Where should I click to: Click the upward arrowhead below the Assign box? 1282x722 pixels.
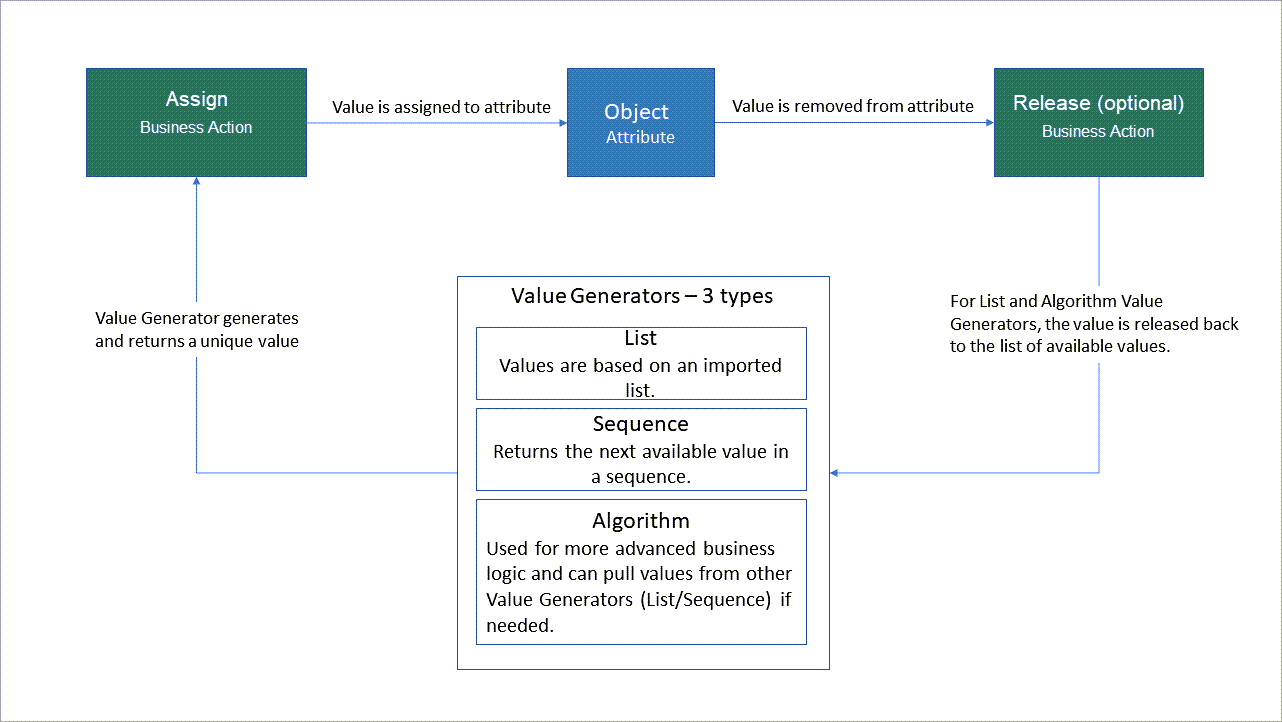coord(196,183)
